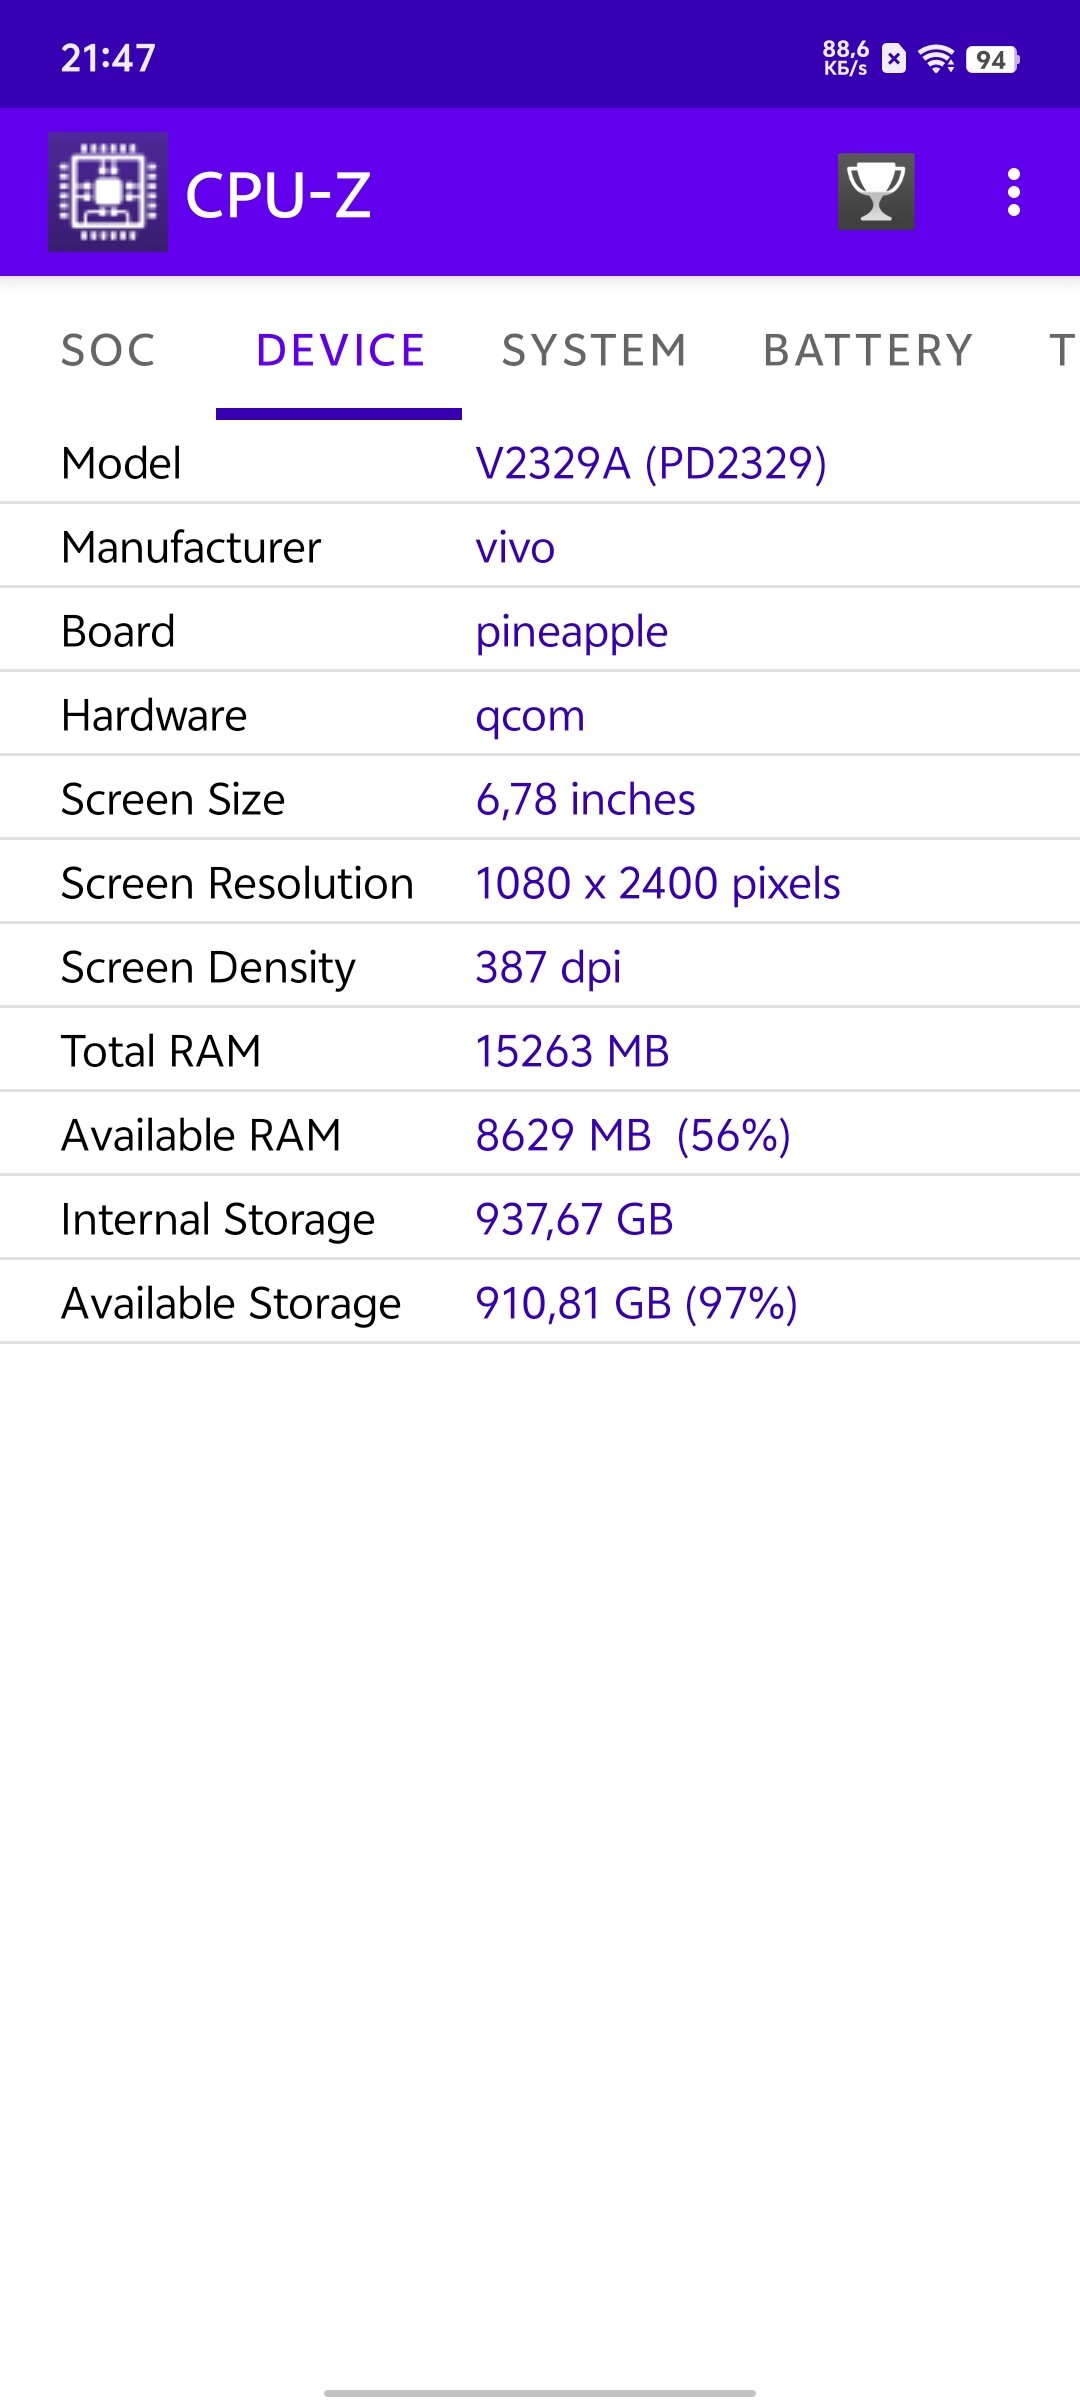Open the SYSTEM tab
The height and width of the screenshot is (2400, 1080).
click(x=595, y=350)
